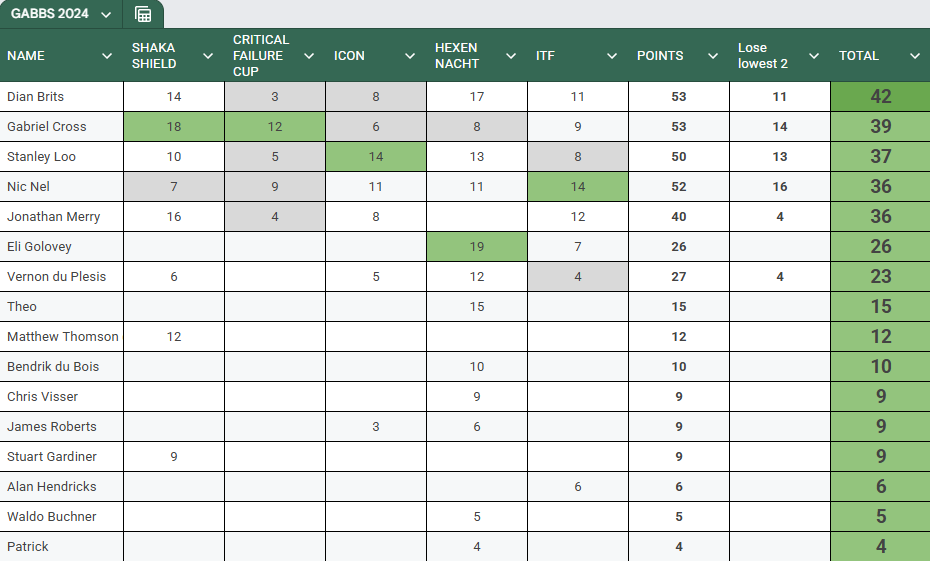The width and height of the screenshot is (930, 561).
Task: Click the Lose lowest 2 column chevron
Action: pyautogui.click(x=814, y=56)
